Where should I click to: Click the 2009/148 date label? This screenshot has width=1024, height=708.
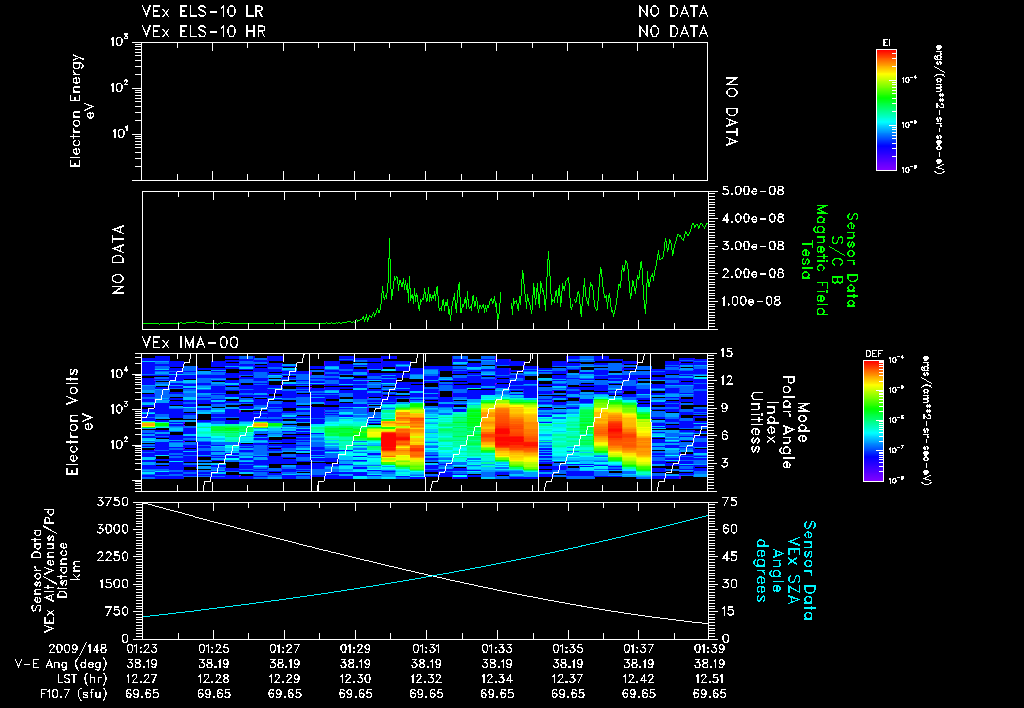coord(78,649)
